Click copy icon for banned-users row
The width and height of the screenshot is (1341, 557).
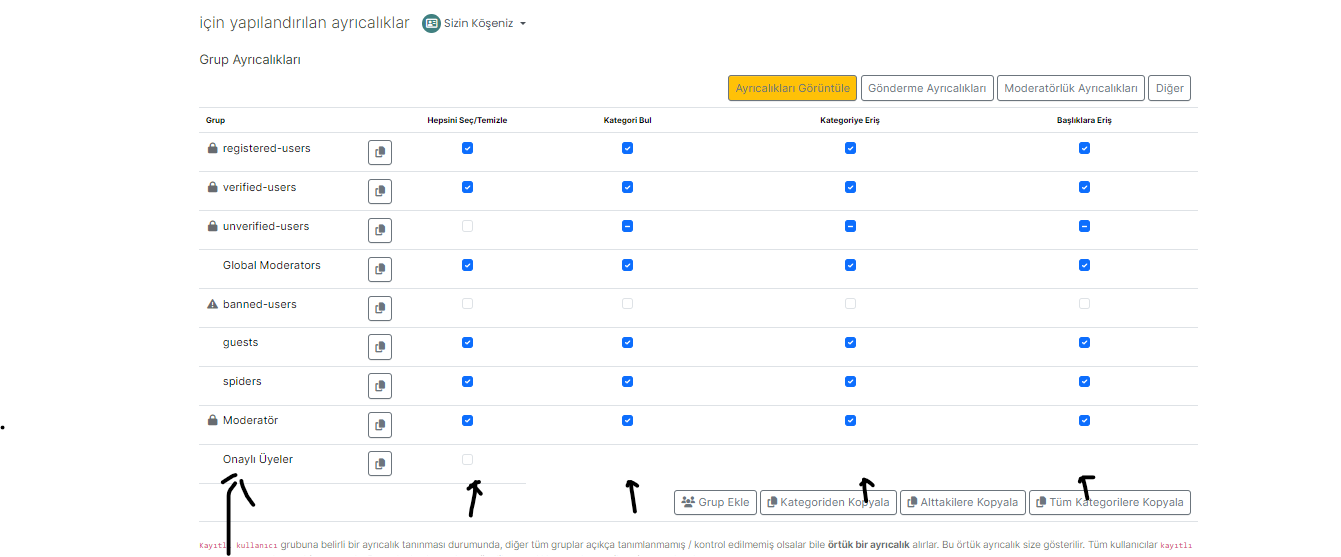pos(379,308)
